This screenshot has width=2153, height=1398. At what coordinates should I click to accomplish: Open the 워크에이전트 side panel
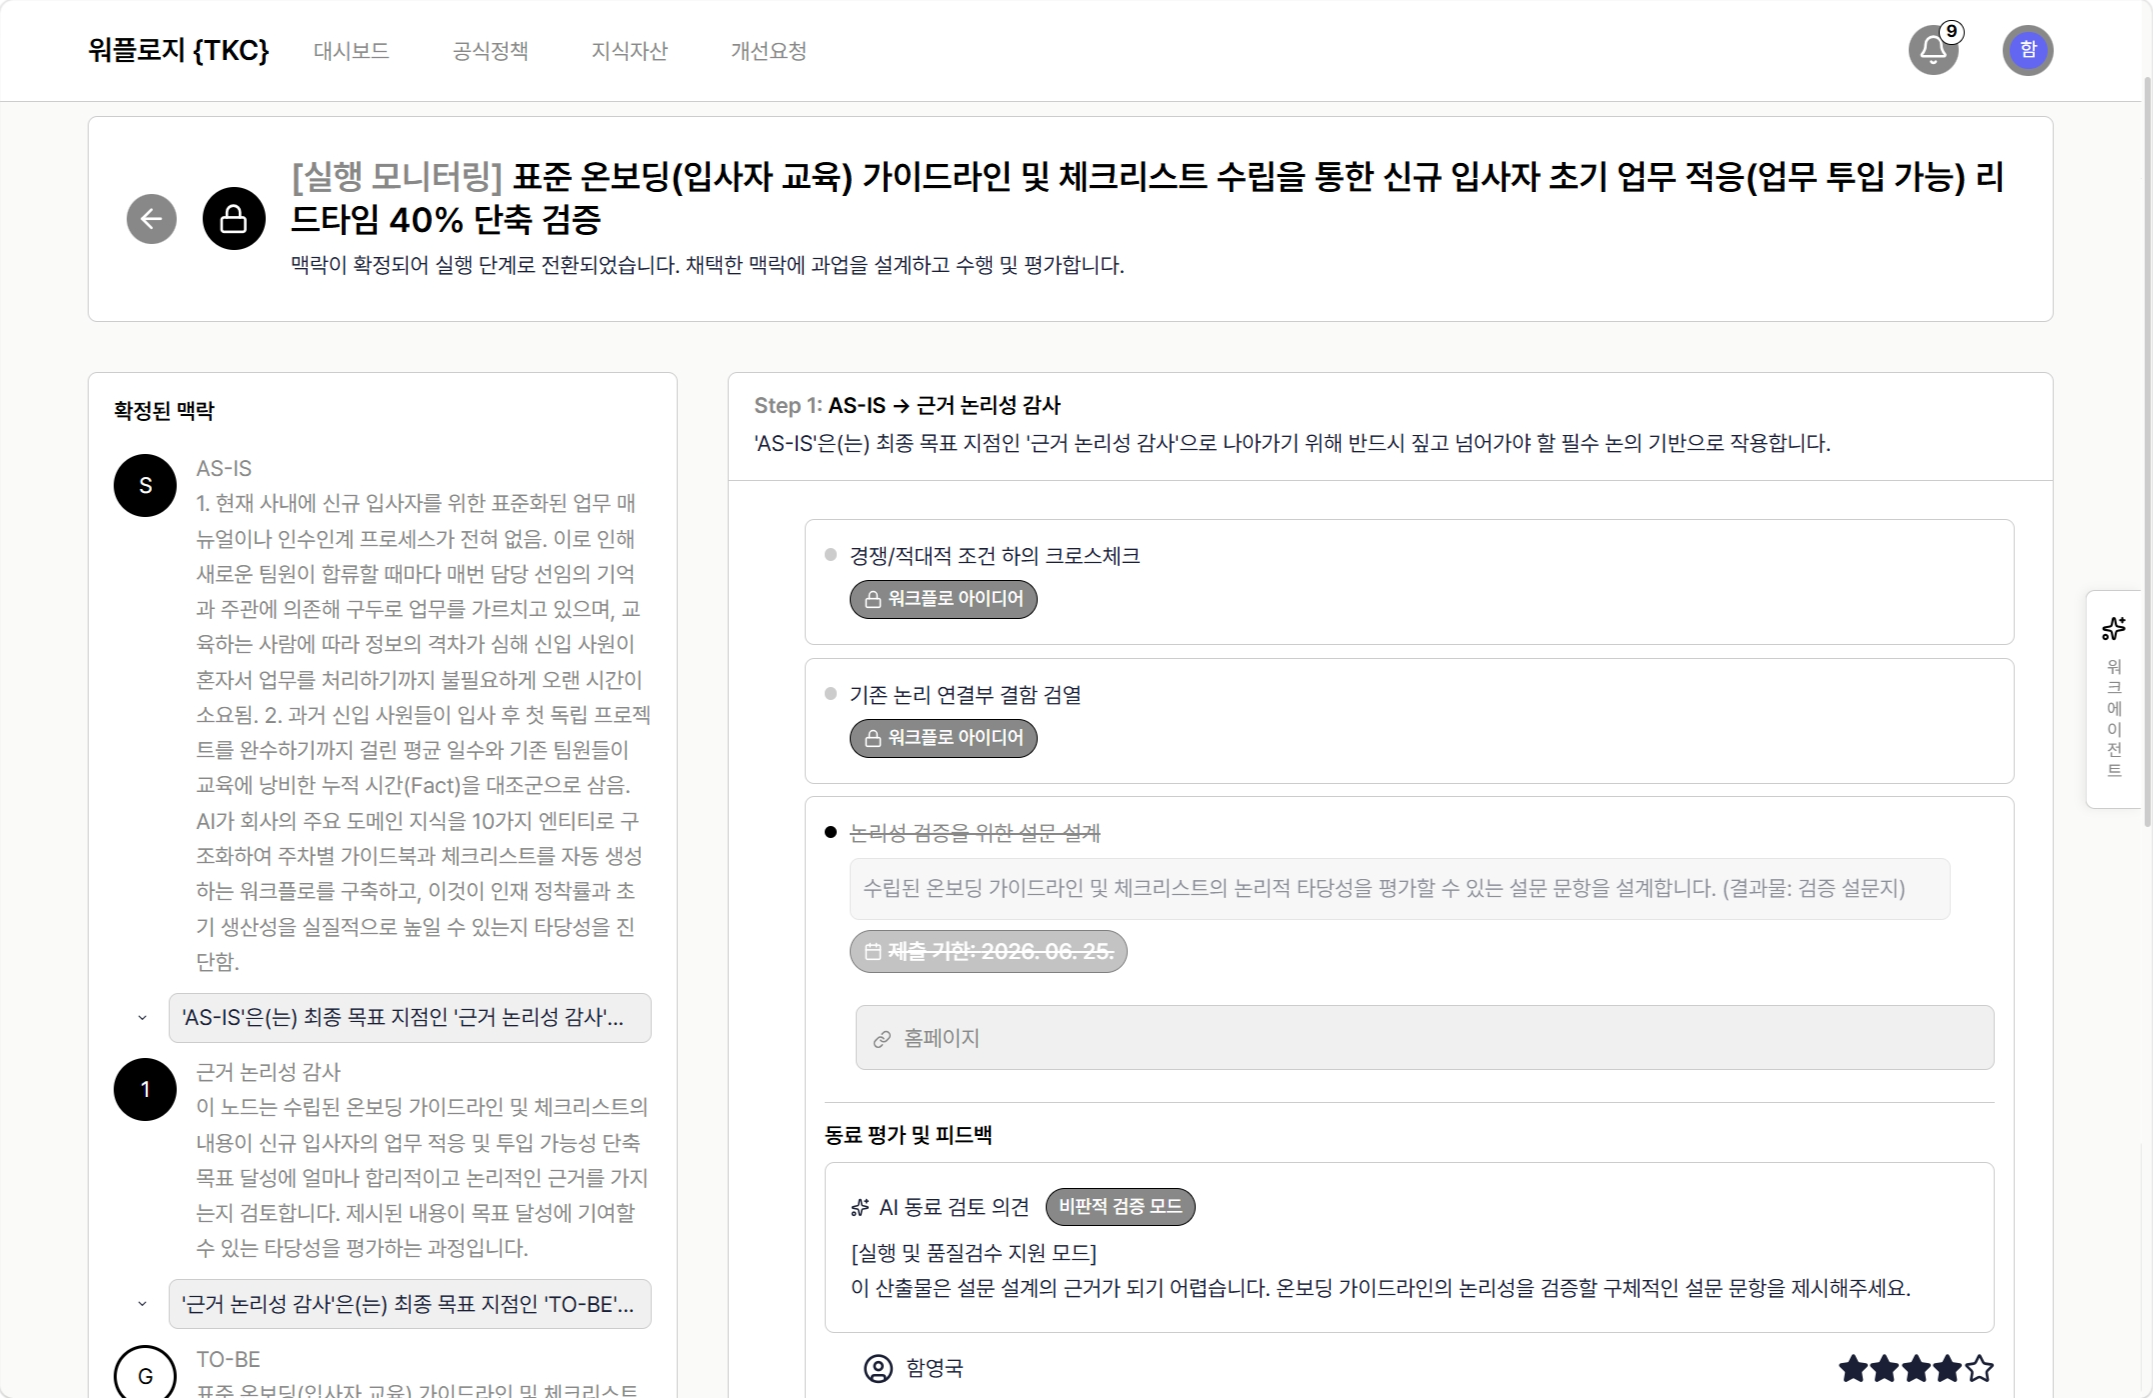click(x=2114, y=698)
